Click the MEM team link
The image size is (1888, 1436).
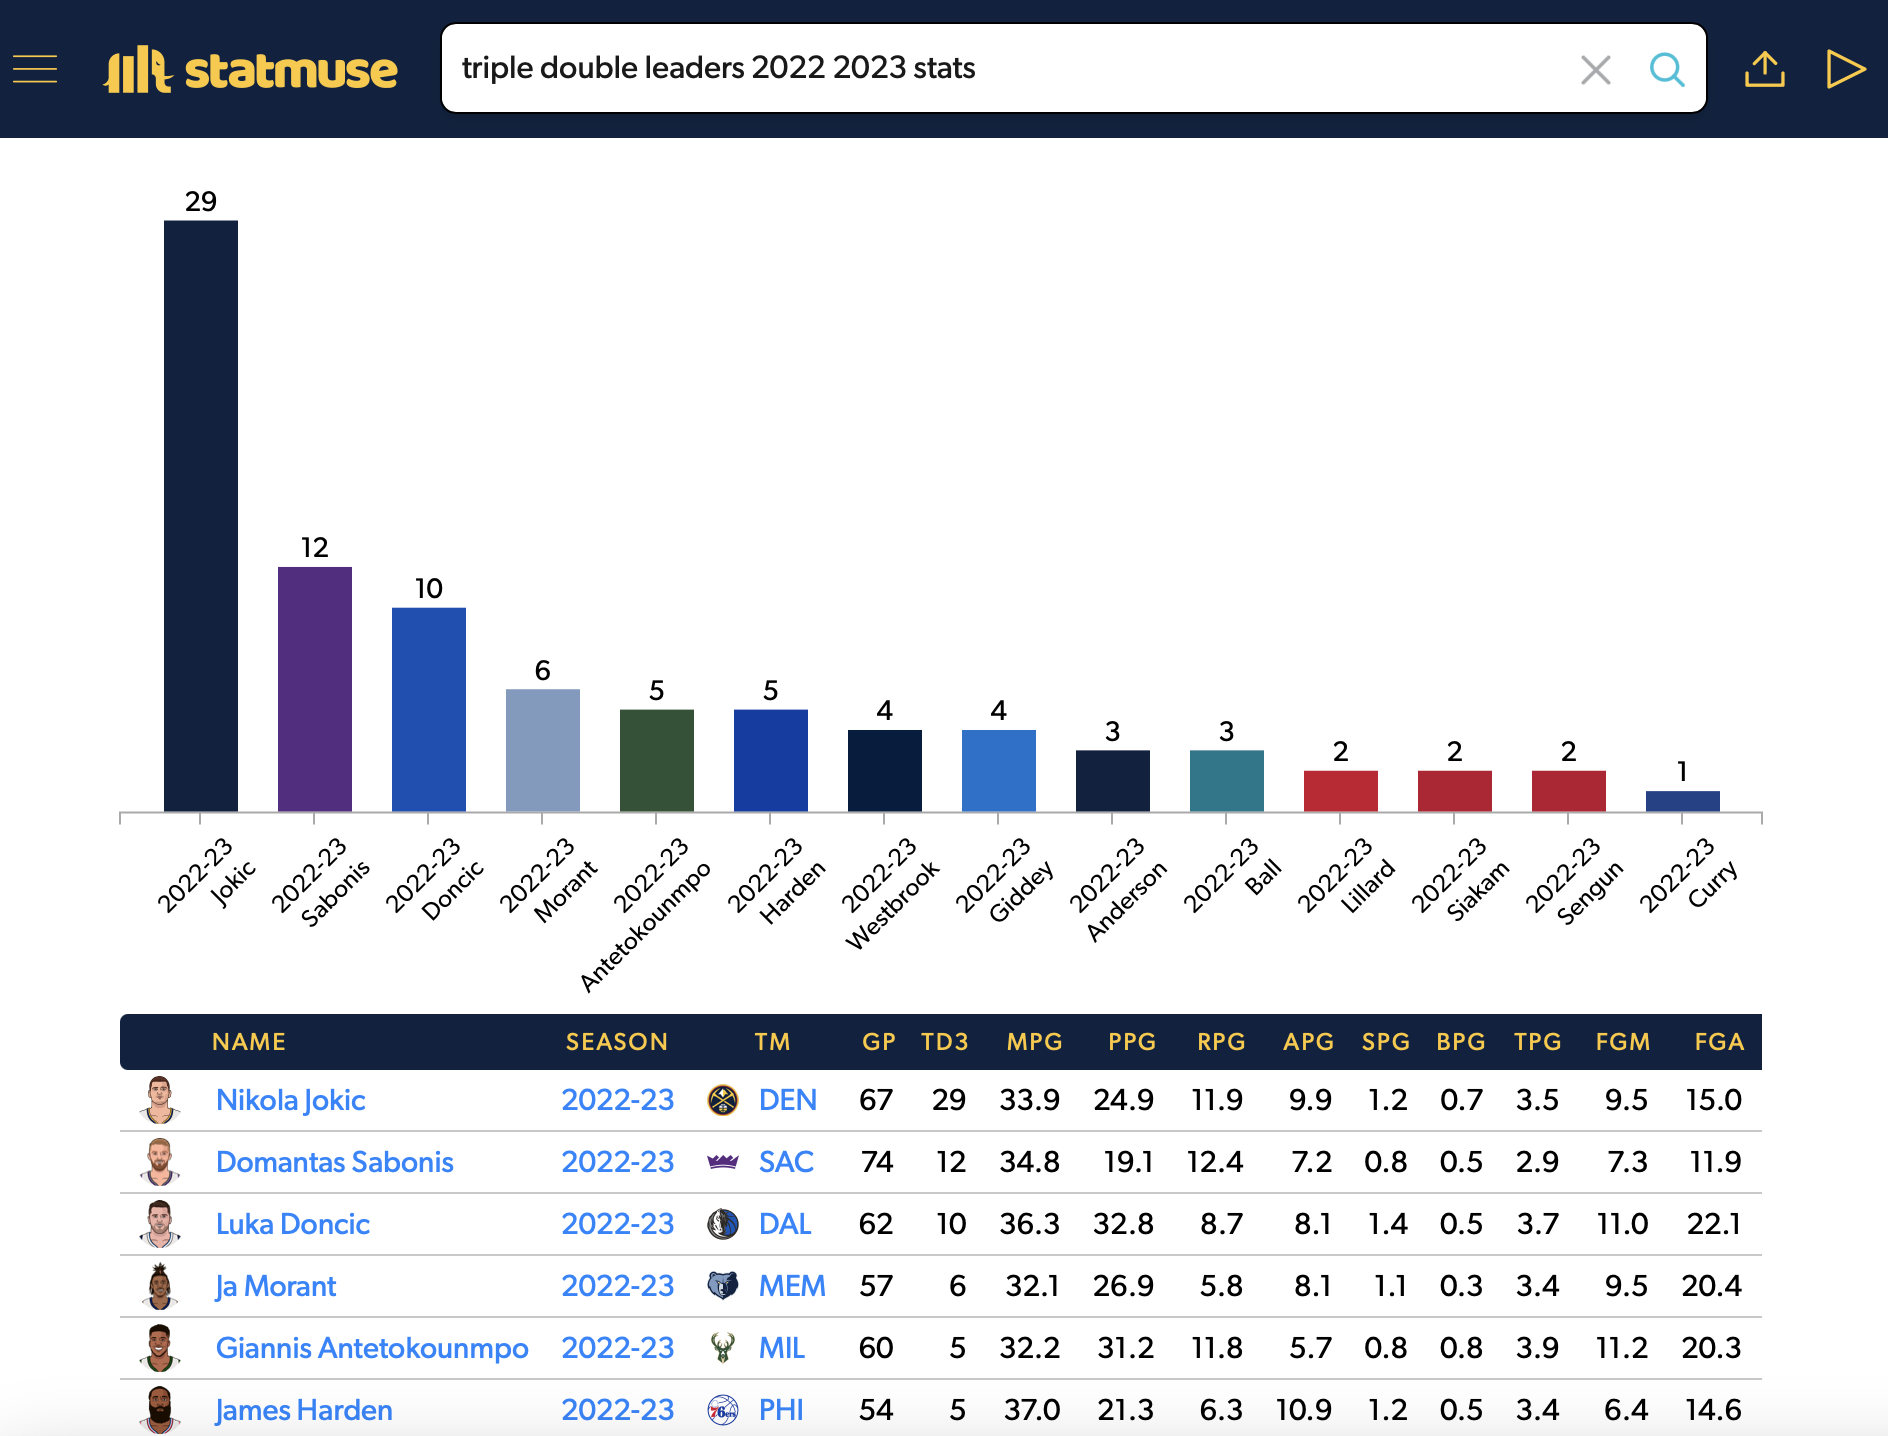(792, 1286)
